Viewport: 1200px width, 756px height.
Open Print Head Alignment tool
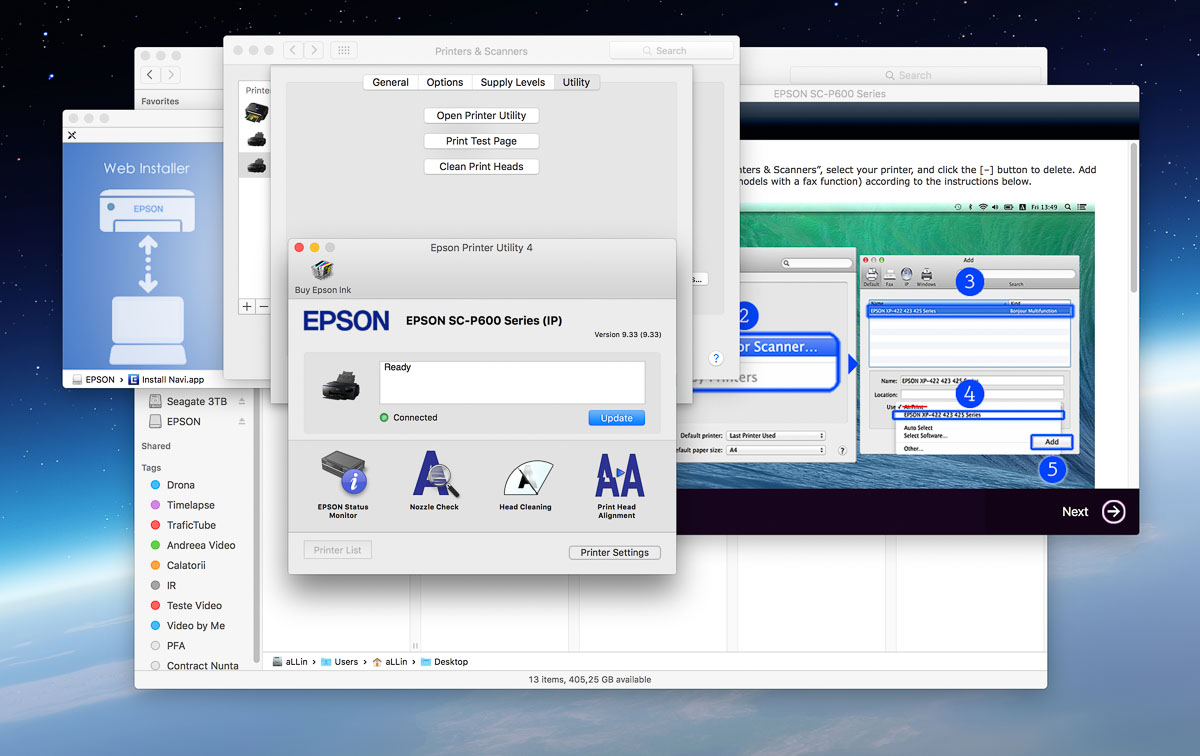(617, 476)
